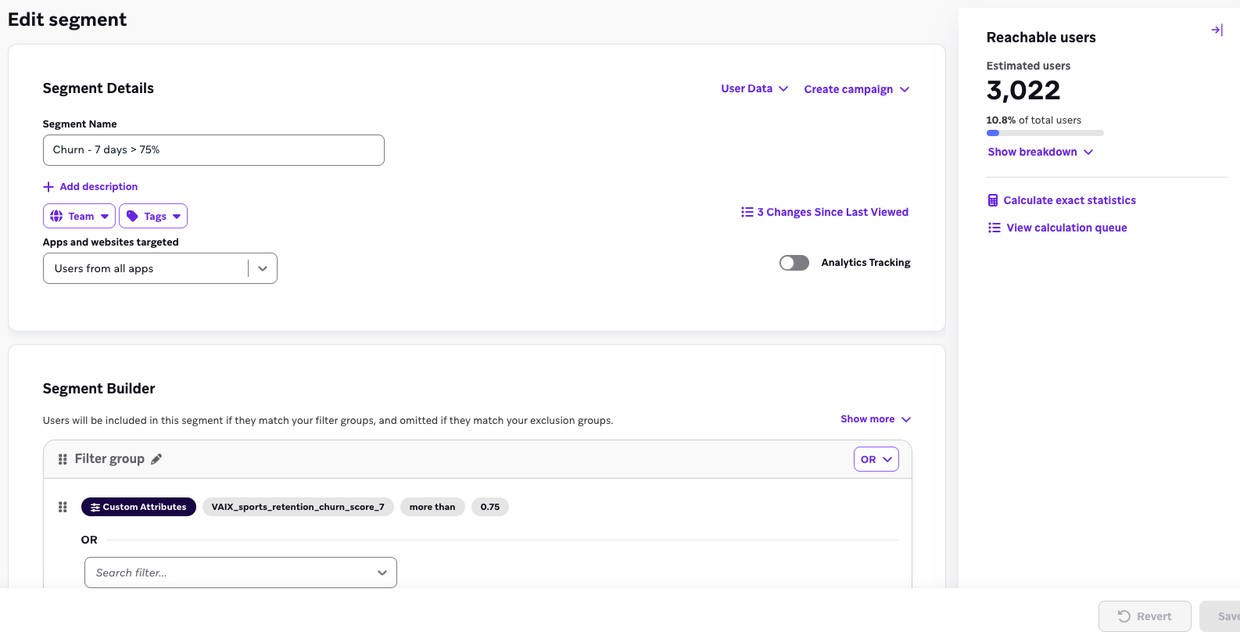1240x639 pixels.
Task: Click the tag icon in Tags button
Action: pyautogui.click(x=132, y=216)
